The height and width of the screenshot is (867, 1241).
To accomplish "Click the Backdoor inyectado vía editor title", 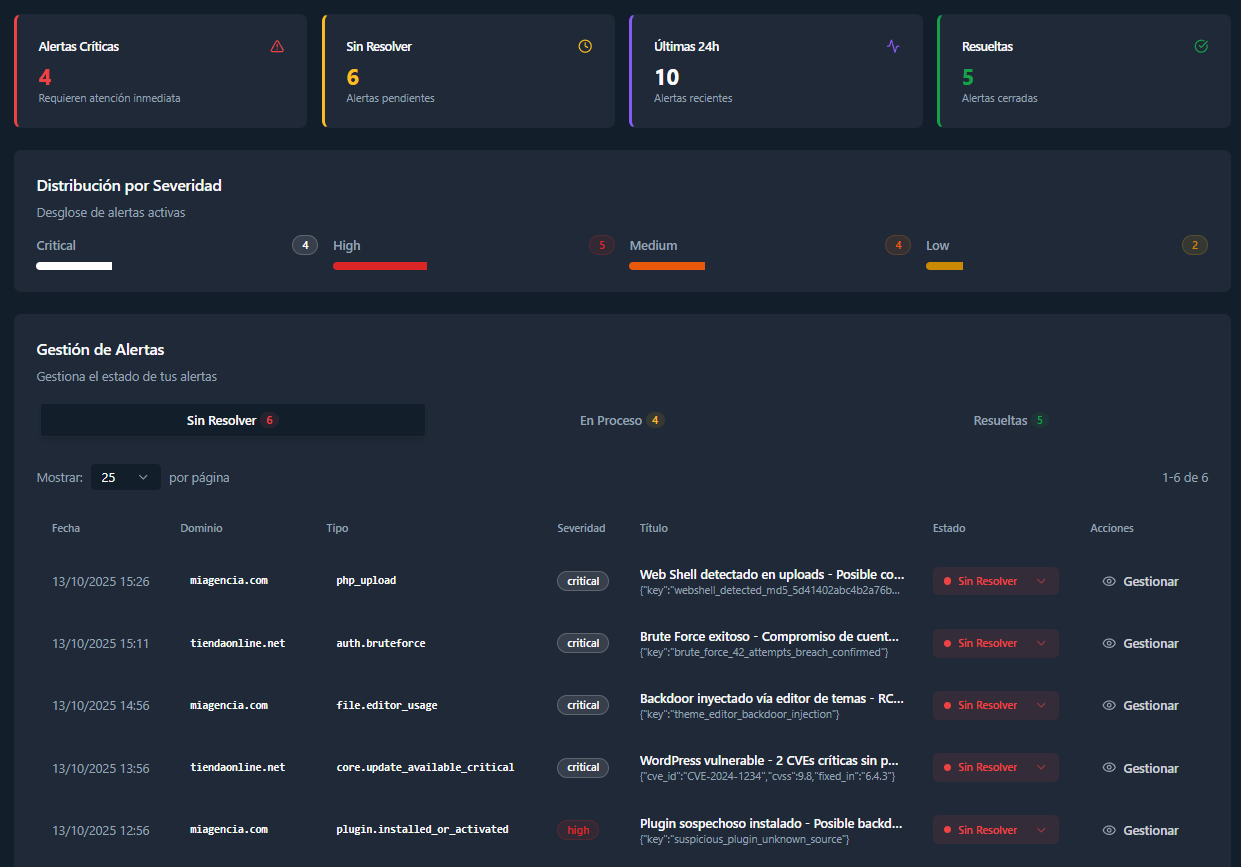I will (772, 698).
